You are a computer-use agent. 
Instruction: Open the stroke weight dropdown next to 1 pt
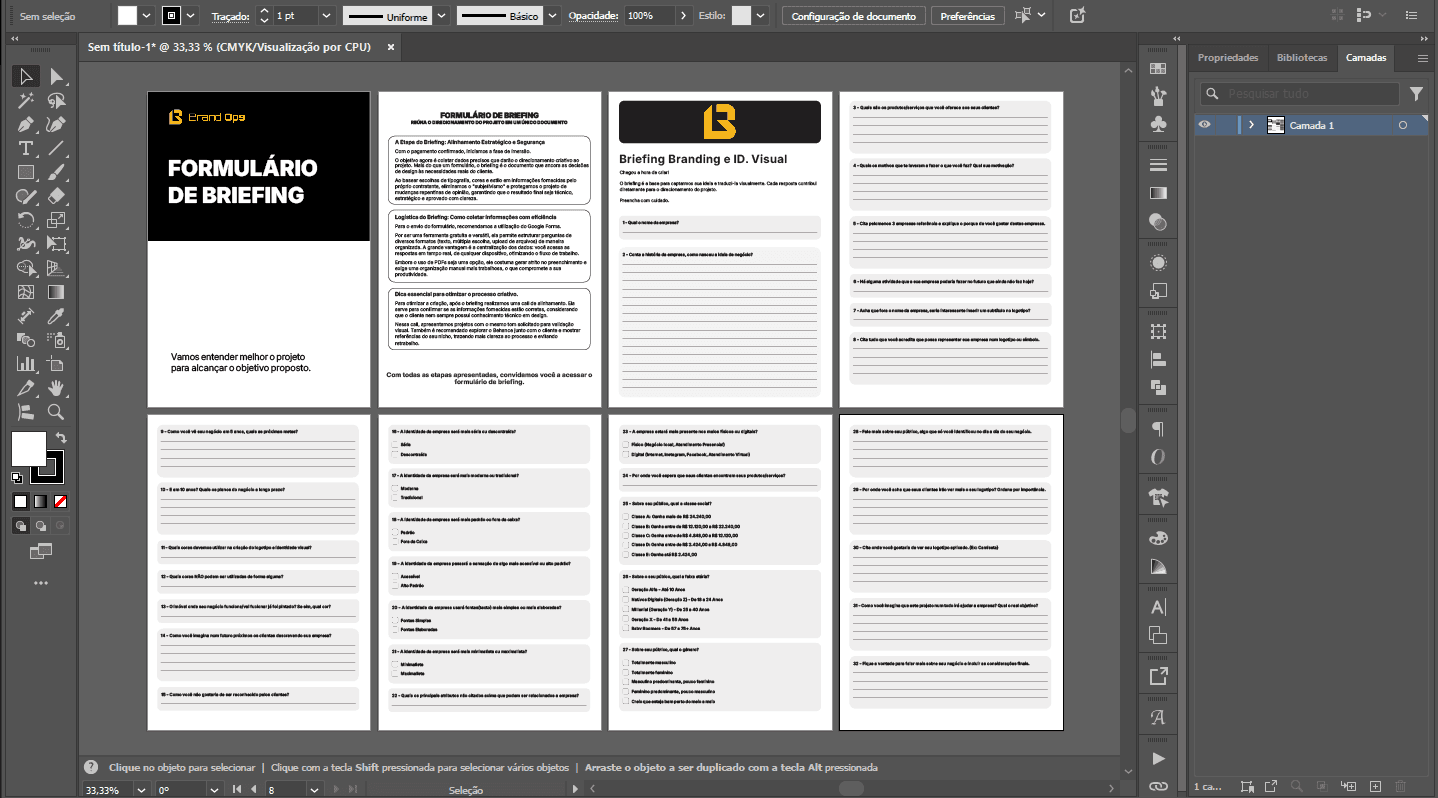click(x=327, y=16)
